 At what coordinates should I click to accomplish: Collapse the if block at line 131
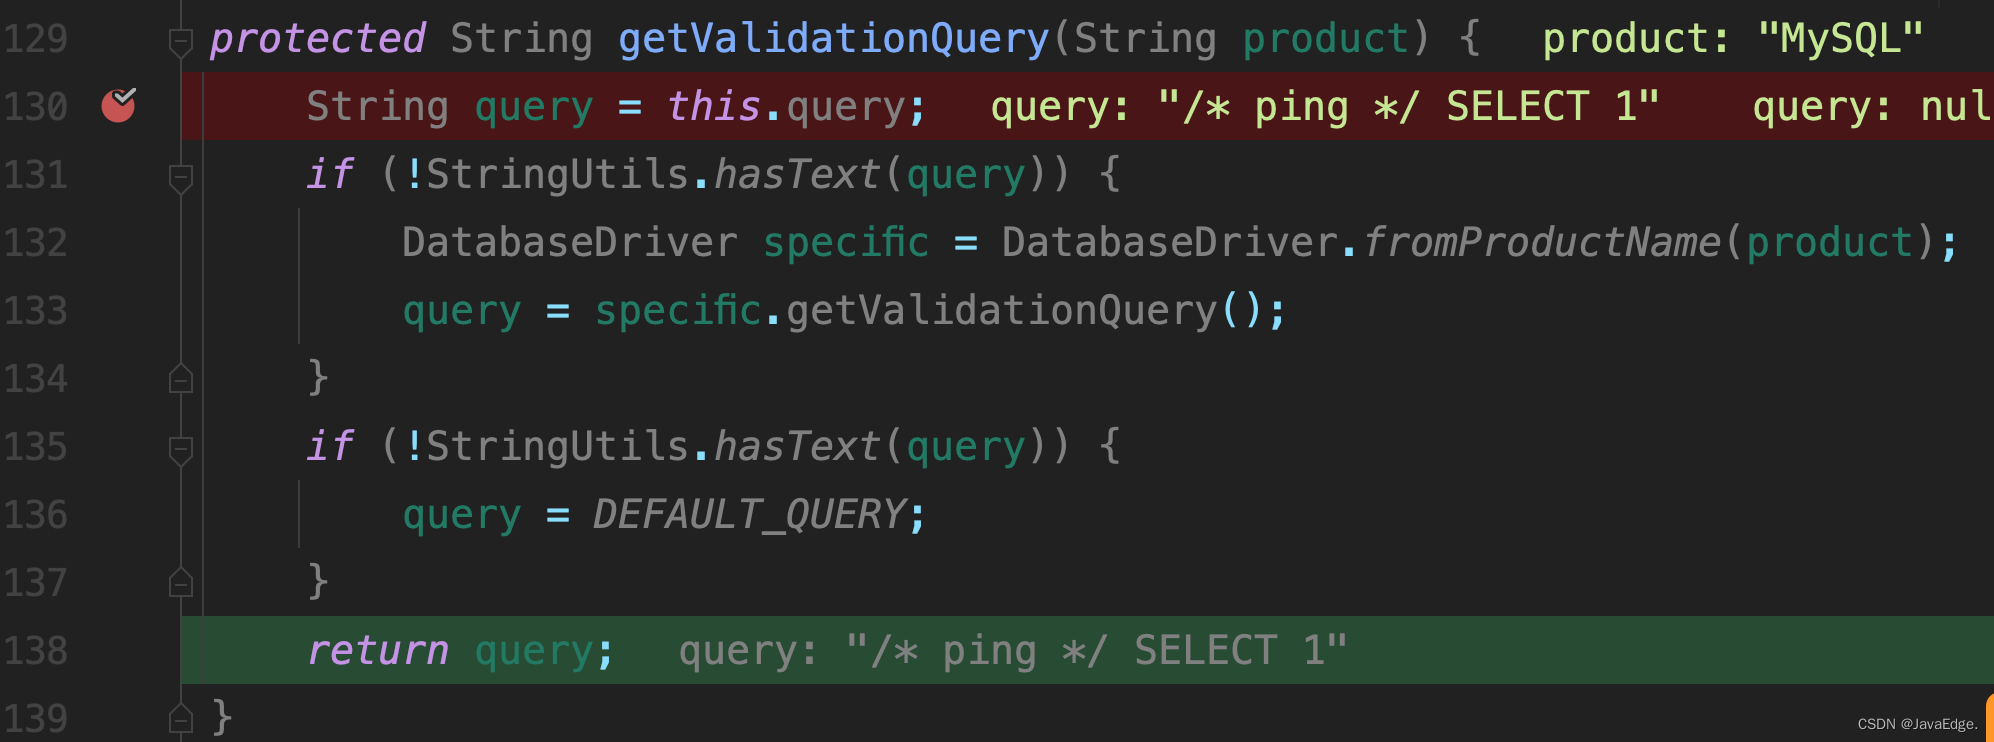181,179
